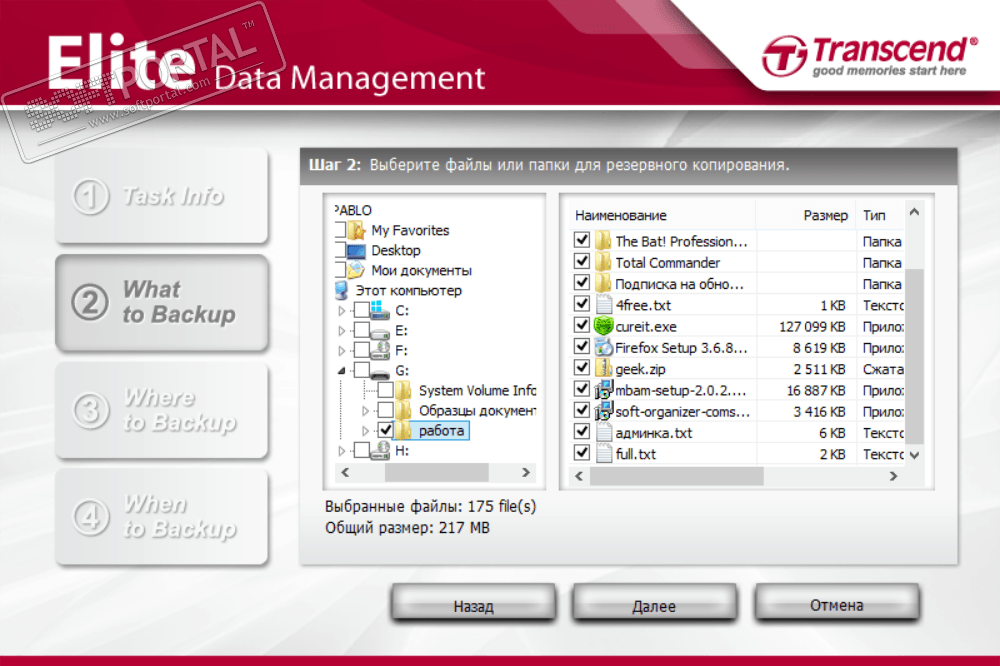Check the System Volume Info checkbox

point(385,390)
